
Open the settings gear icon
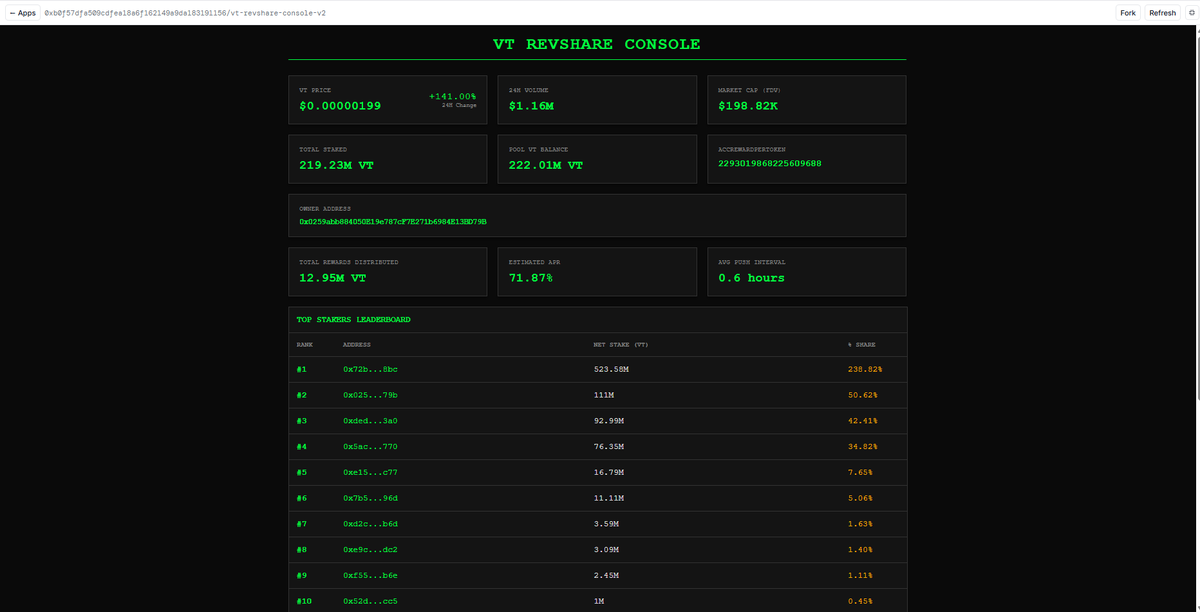(x=1191, y=13)
